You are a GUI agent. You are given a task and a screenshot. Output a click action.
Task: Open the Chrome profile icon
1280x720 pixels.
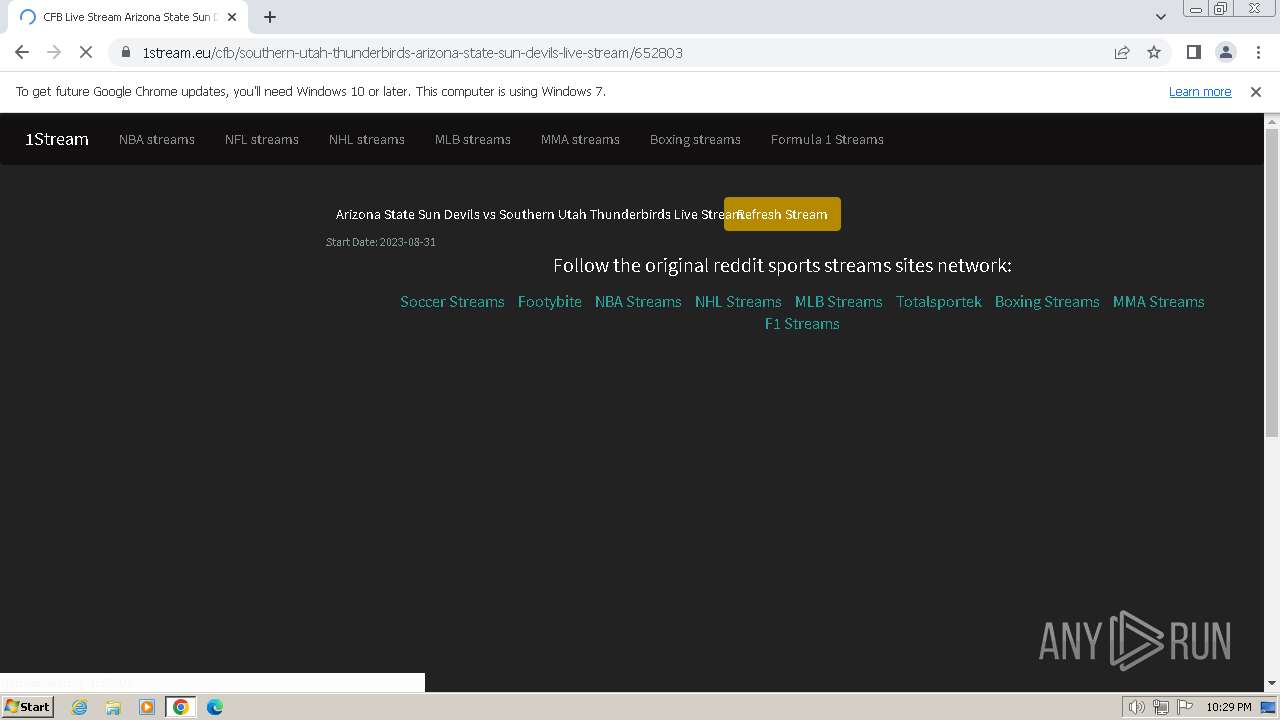(x=1225, y=52)
